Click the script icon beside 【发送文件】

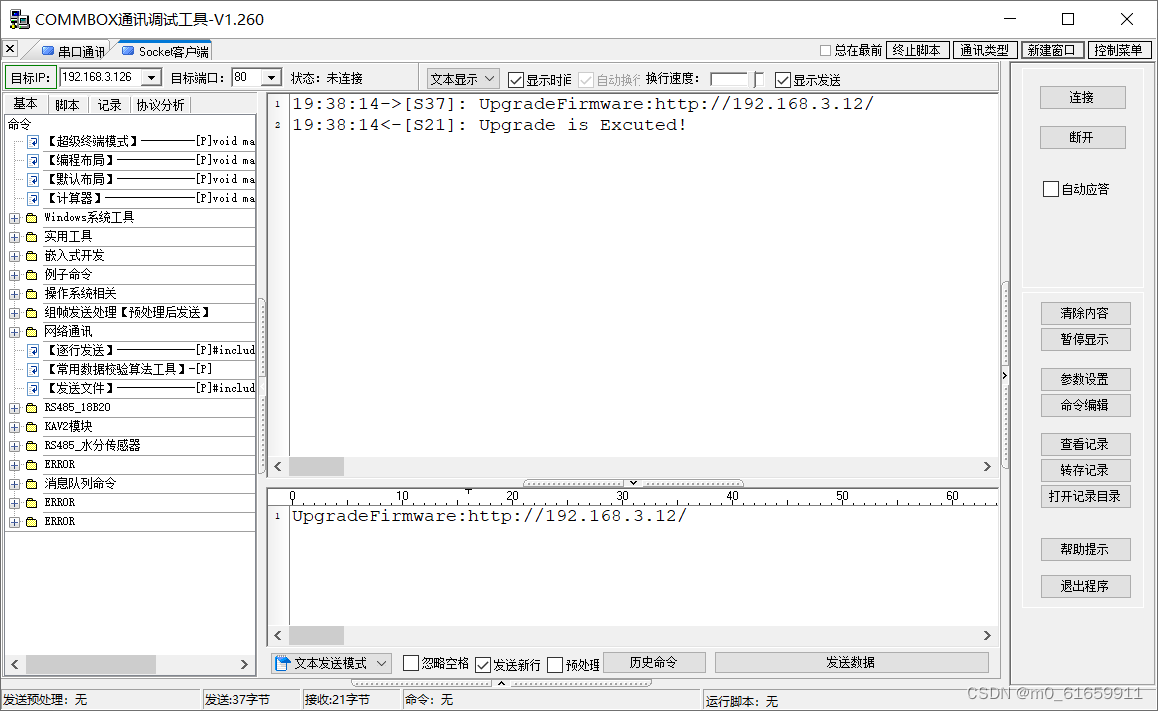click(33, 388)
